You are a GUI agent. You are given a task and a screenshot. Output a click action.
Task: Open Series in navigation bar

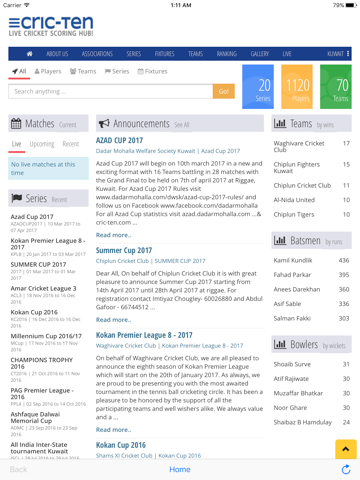[134, 54]
